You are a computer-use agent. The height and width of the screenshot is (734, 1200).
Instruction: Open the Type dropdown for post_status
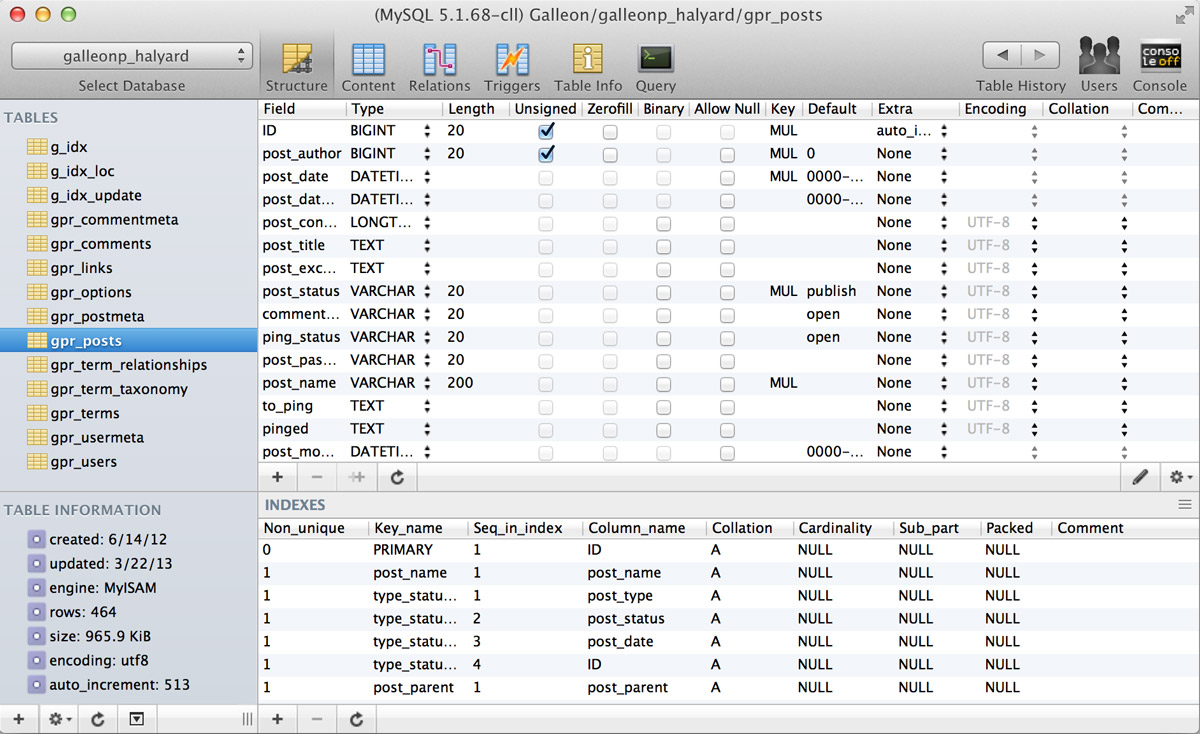[430, 291]
